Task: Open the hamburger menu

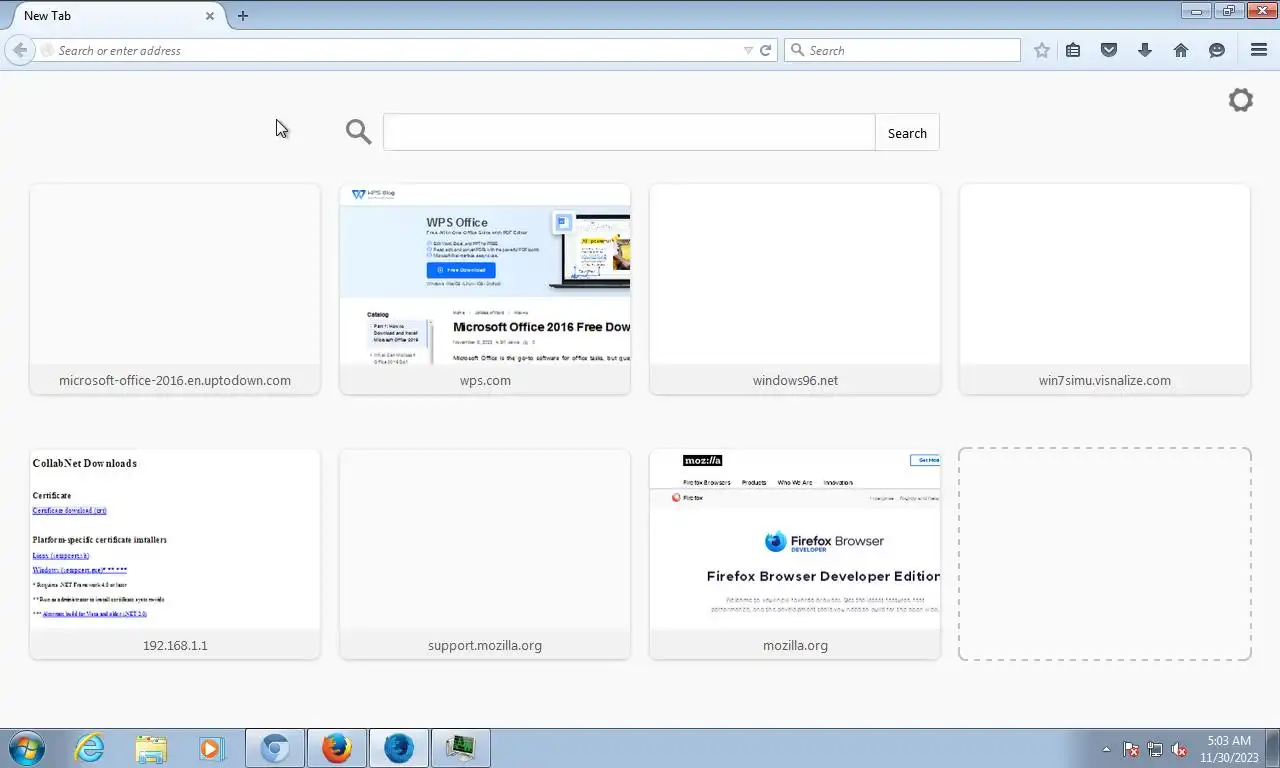Action: click(1259, 50)
